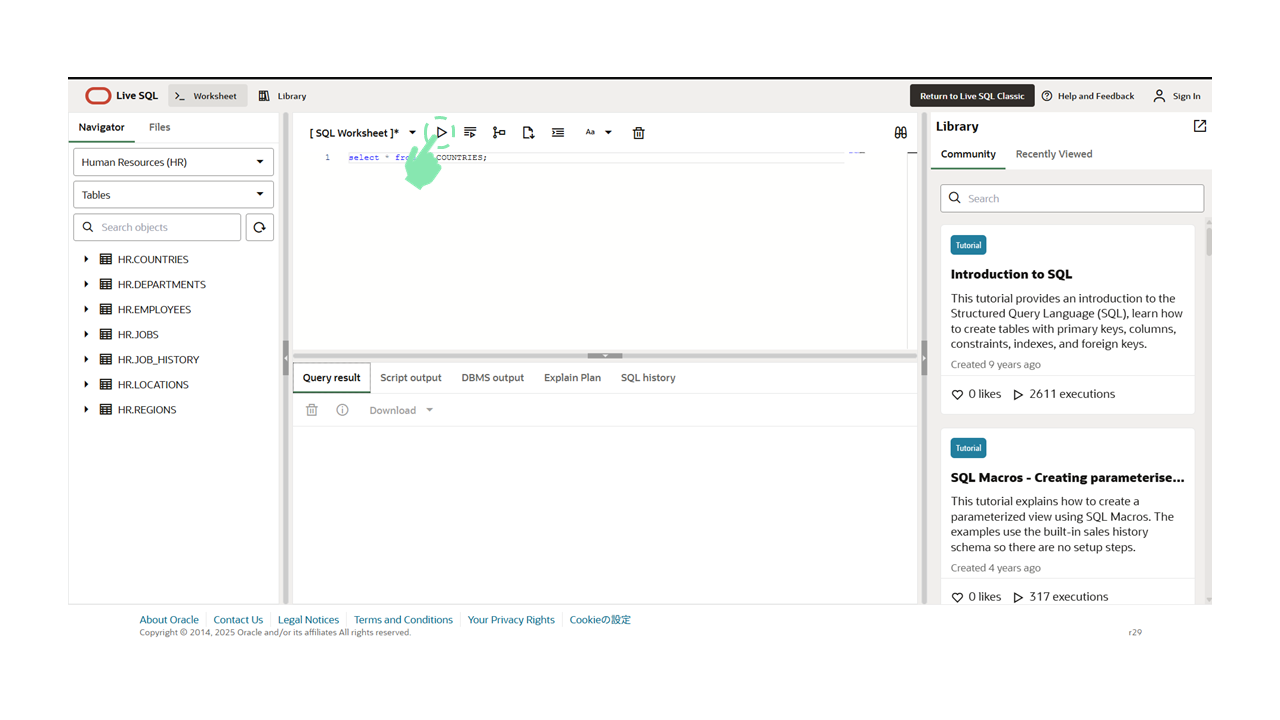Screen dimensions: 1280x720
Task: Click the info icon in Query result
Action: click(342, 410)
